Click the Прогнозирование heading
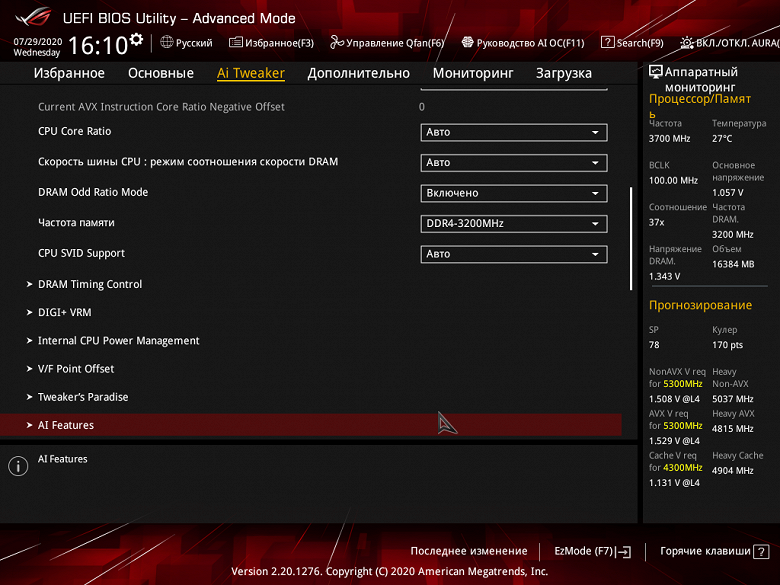780x585 pixels. 700,305
